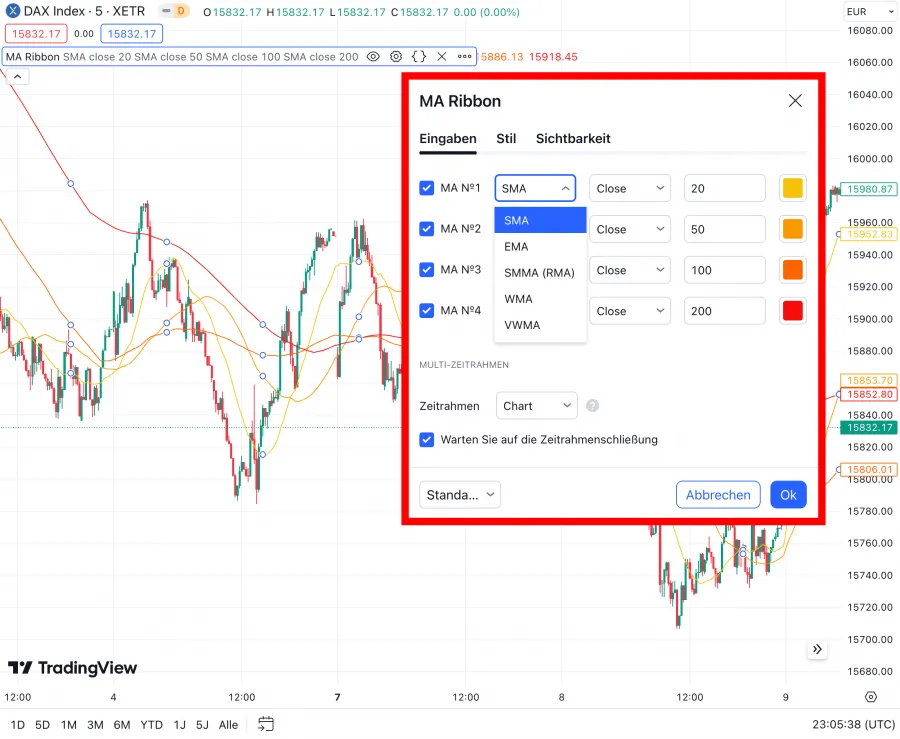Open MA Ribbon more options ellipsis icon
900x739 pixels.
[463, 57]
